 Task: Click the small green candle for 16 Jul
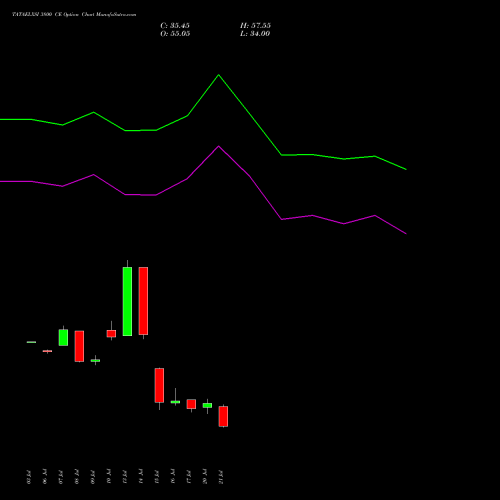[x=175, y=402]
